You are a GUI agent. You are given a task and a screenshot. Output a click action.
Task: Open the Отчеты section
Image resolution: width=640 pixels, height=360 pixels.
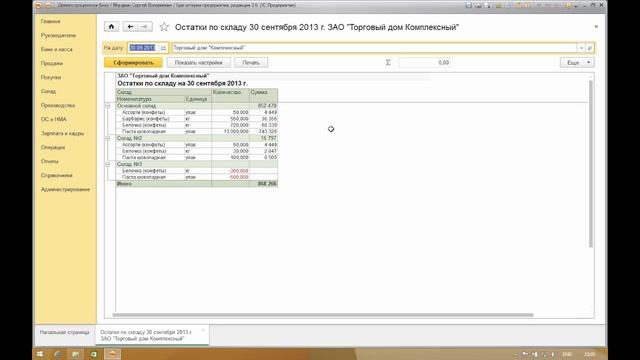click(49, 161)
